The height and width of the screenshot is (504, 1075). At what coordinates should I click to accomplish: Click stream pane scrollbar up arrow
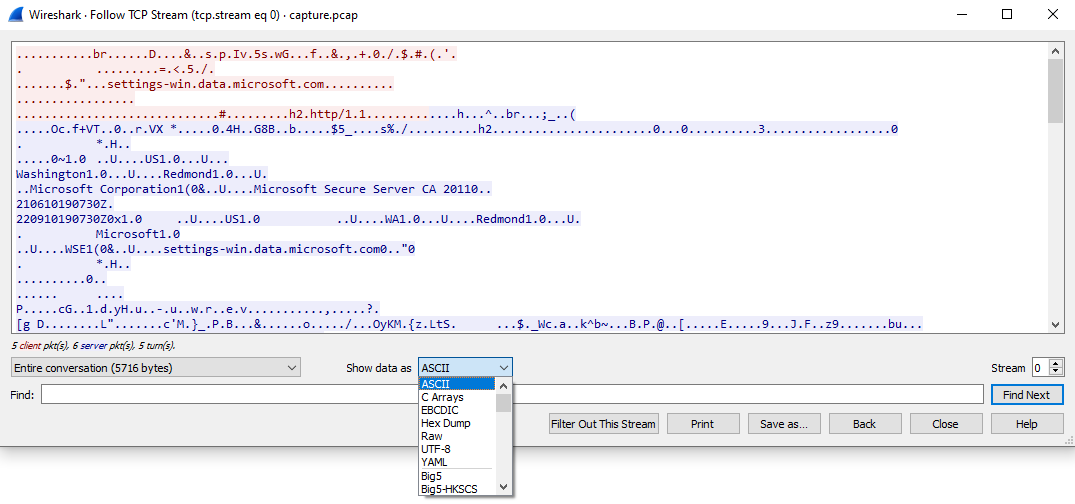[x=1056, y=50]
